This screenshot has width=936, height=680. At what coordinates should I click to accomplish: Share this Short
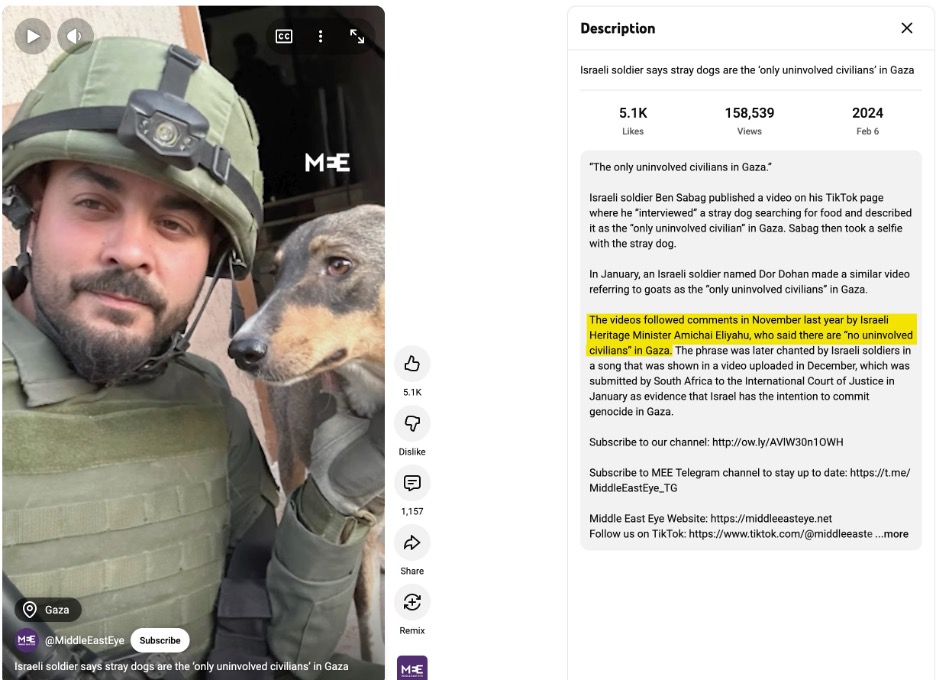coord(412,542)
